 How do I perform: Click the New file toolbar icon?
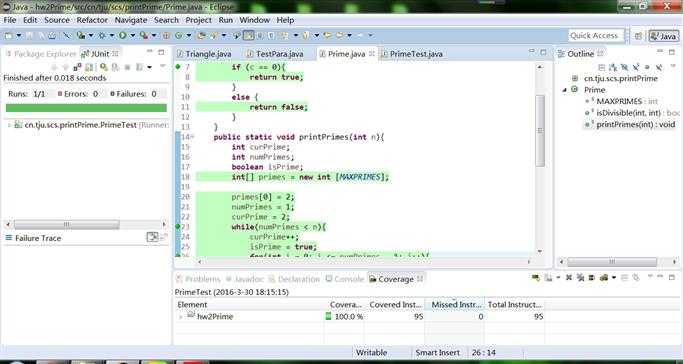pyautogui.click(x=9, y=35)
